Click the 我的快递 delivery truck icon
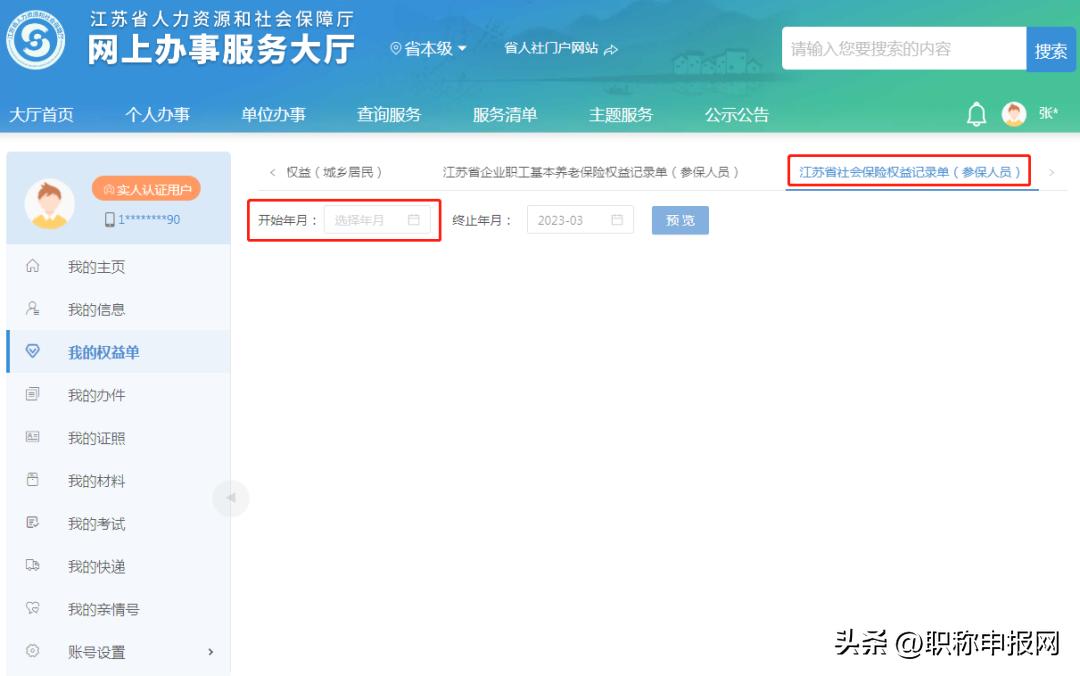1080x676 pixels. (x=32, y=566)
